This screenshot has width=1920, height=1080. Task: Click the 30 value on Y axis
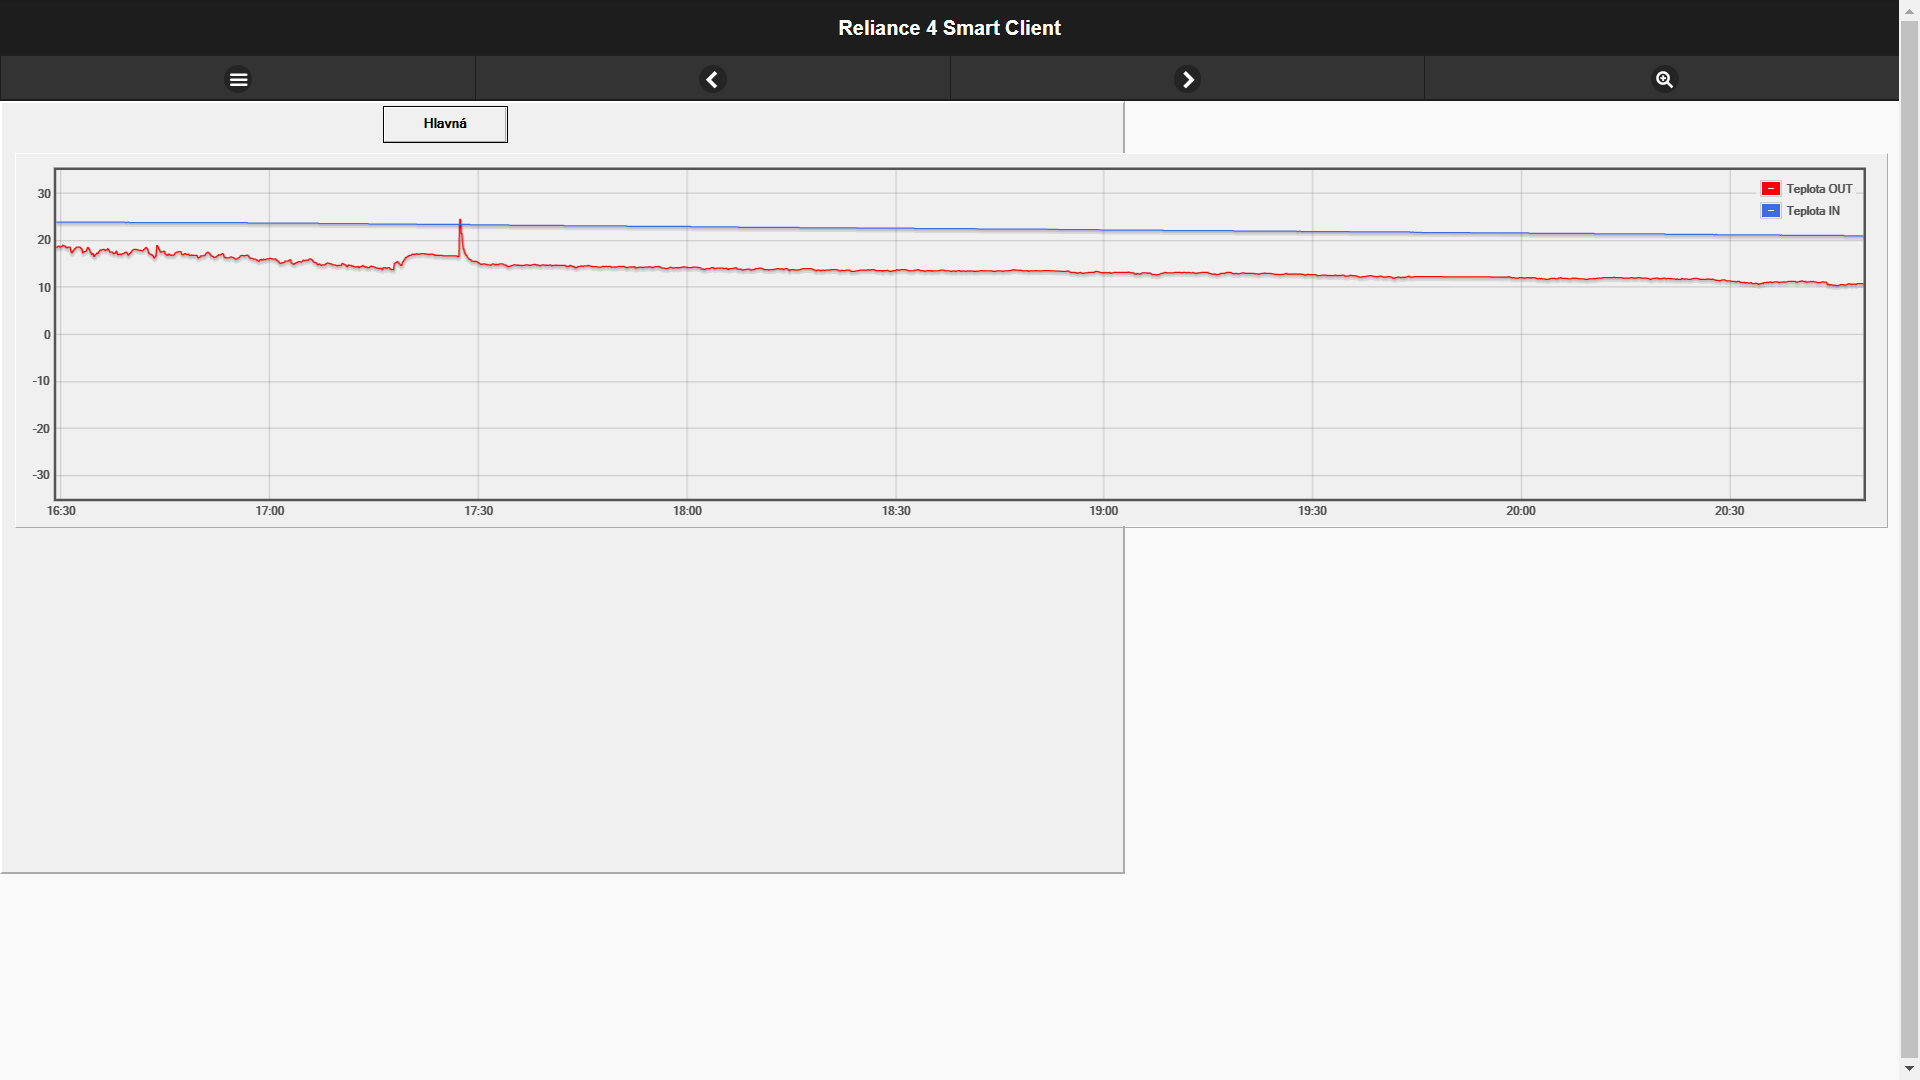tap(44, 194)
